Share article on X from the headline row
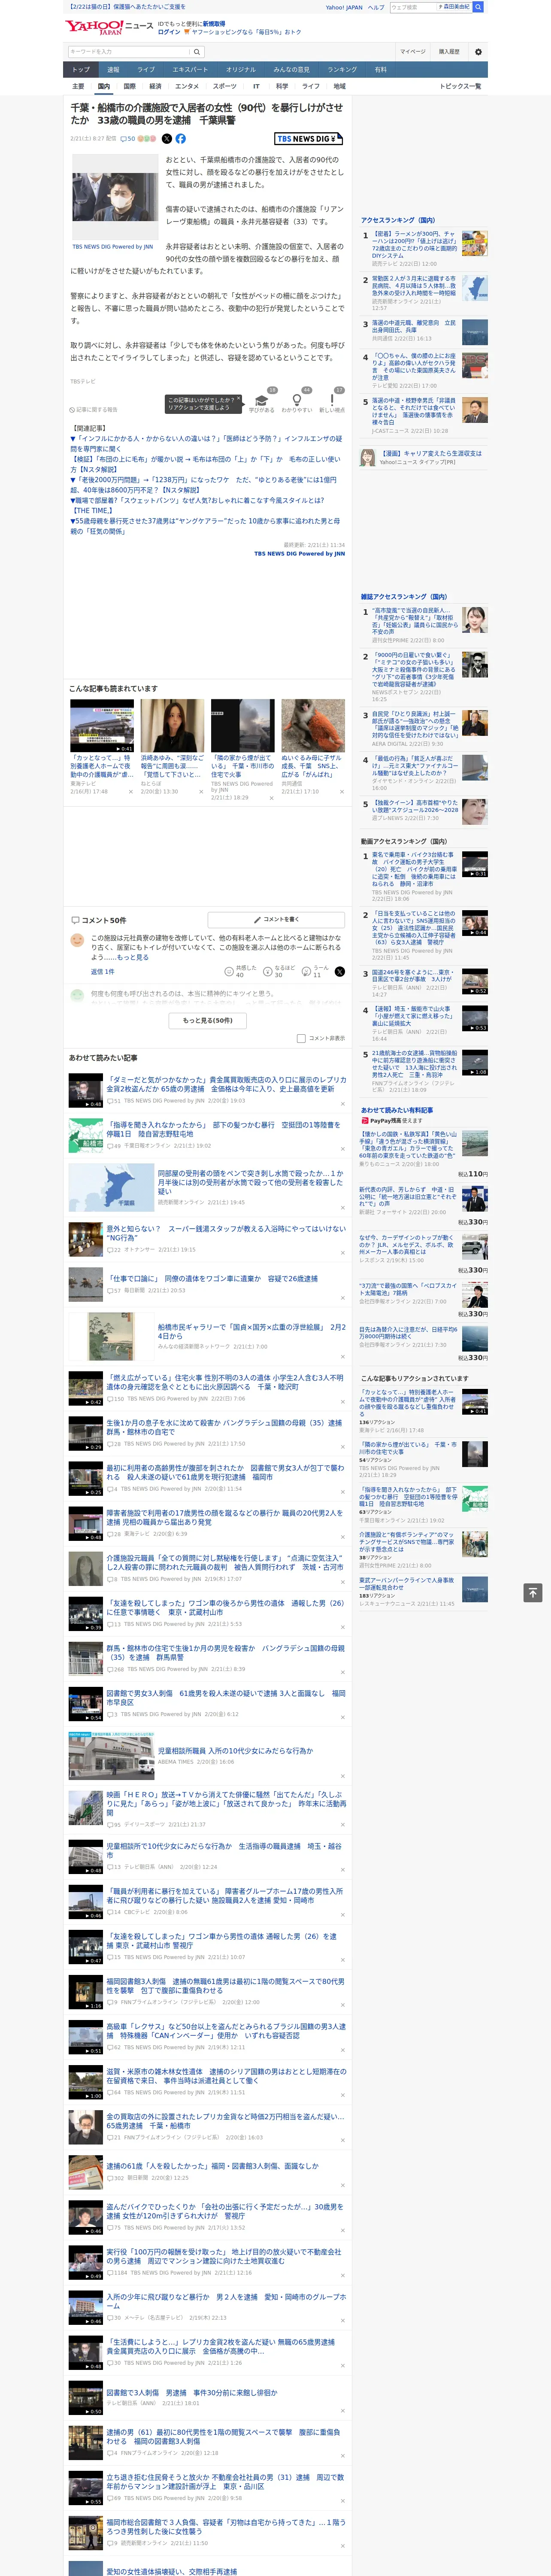Image resolution: width=551 pixels, height=2576 pixels. click(167, 139)
